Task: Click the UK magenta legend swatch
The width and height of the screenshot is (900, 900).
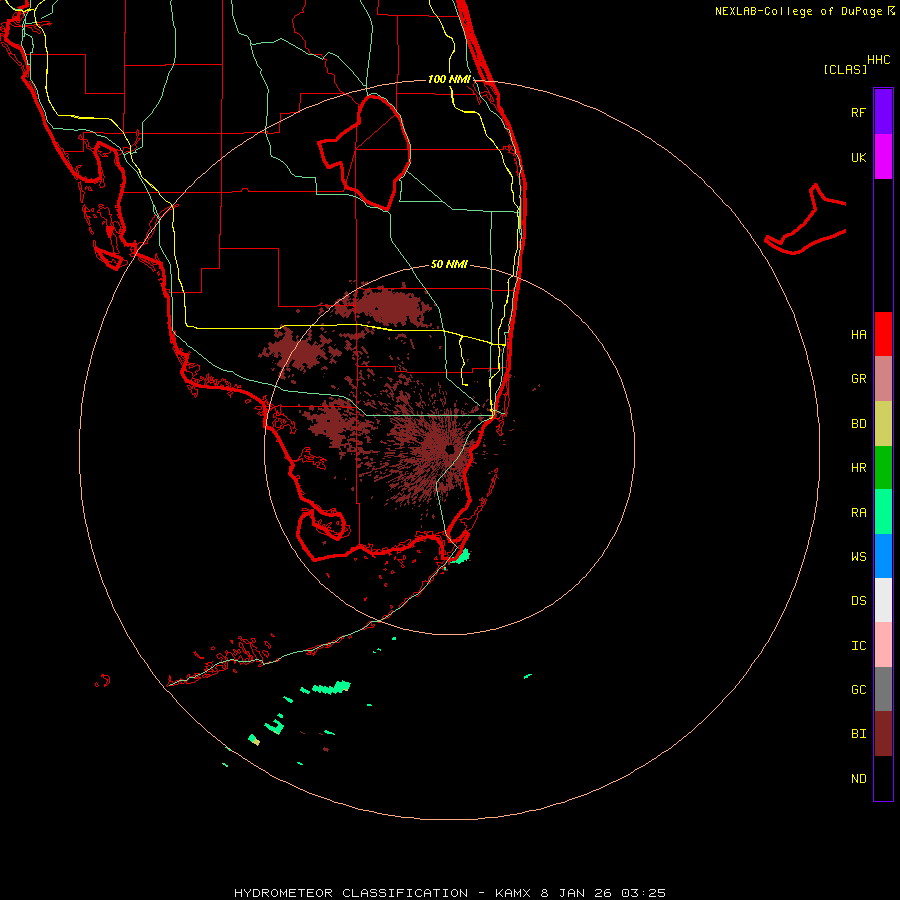Action: [883, 157]
